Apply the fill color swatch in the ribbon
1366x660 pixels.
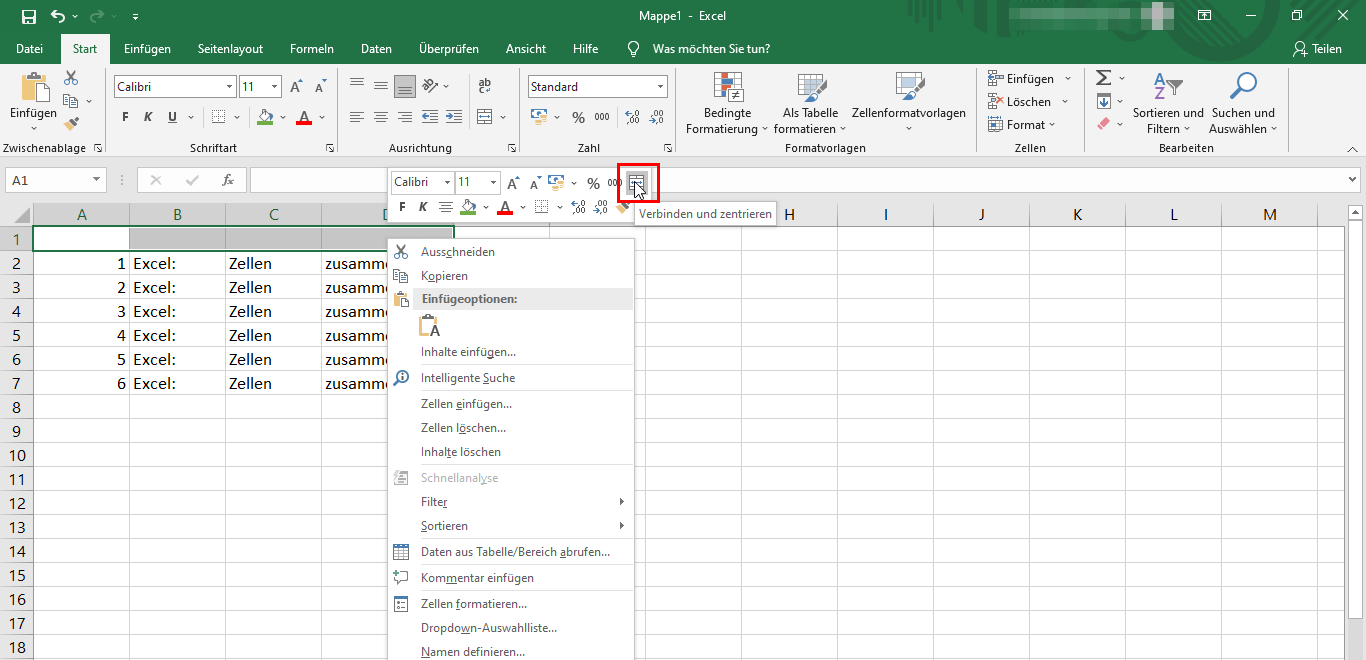(x=264, y=117)
